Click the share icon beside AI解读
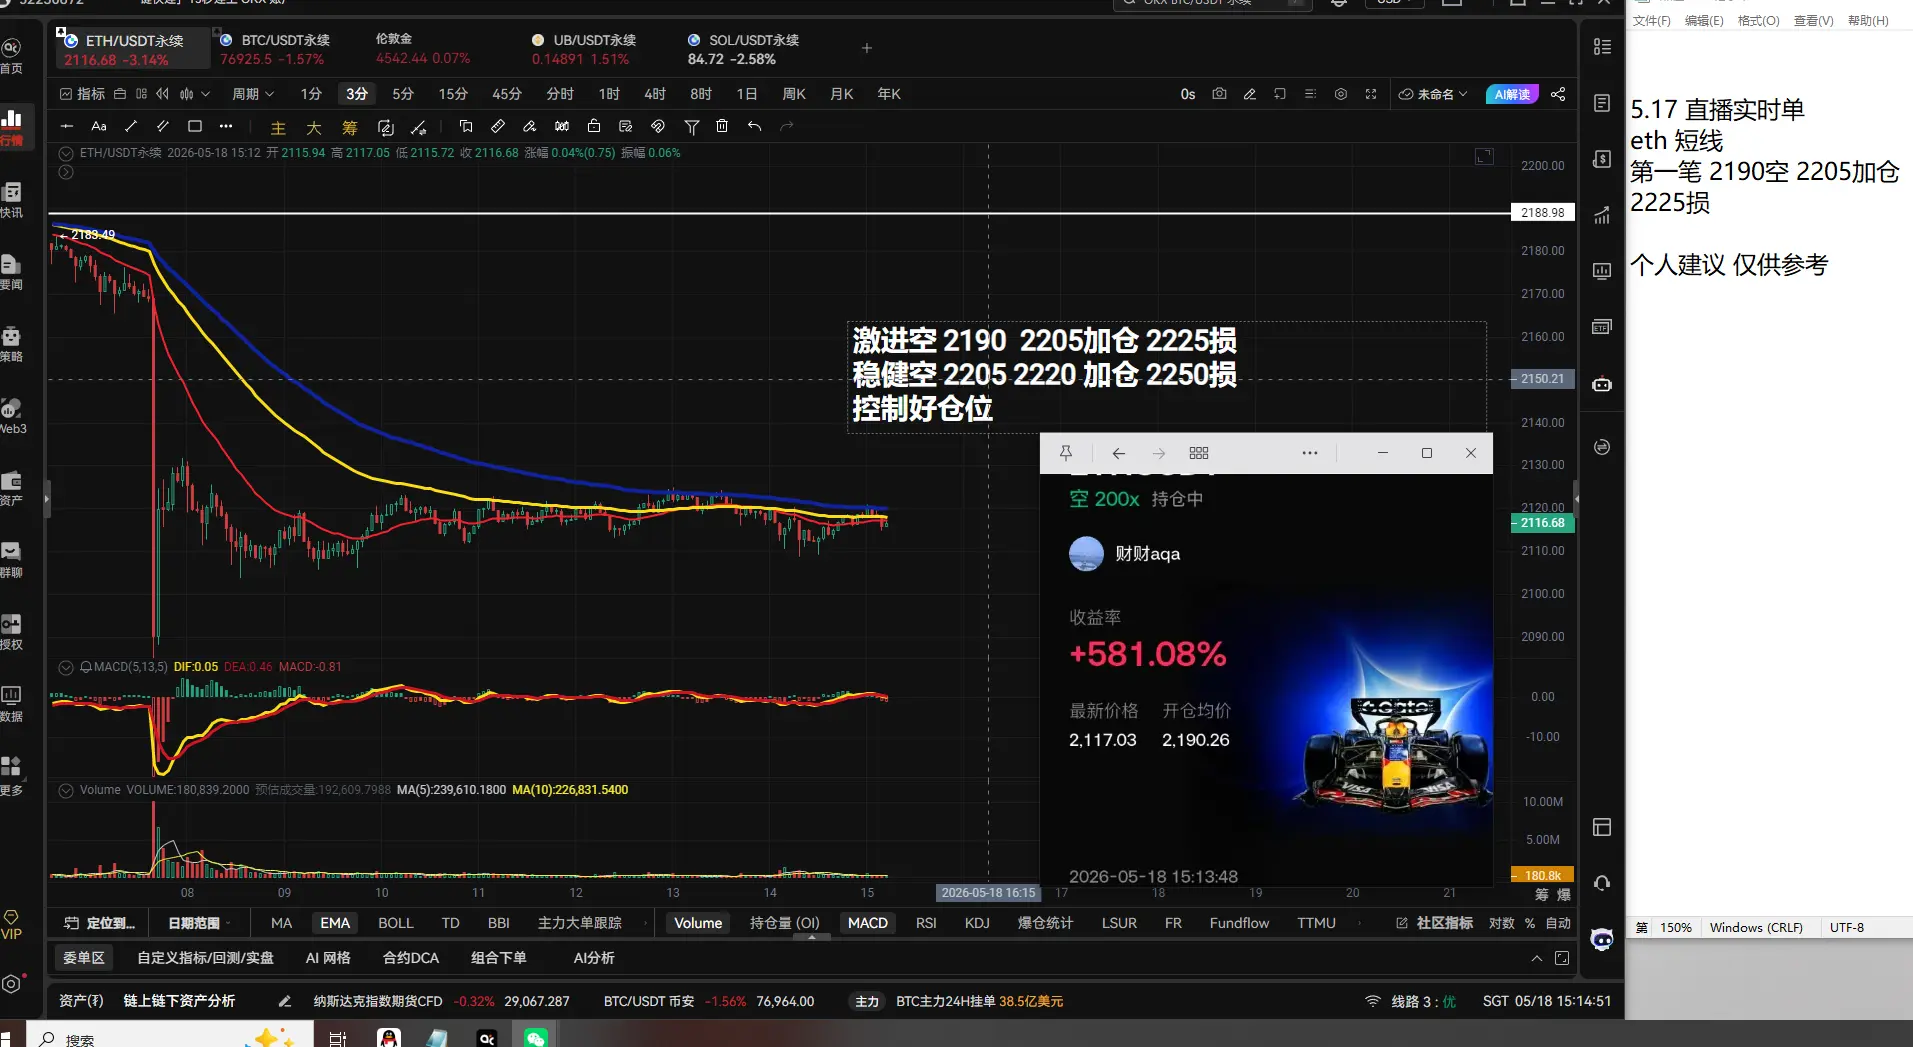This screenshot has height=1047, width=1913. 1558,94
